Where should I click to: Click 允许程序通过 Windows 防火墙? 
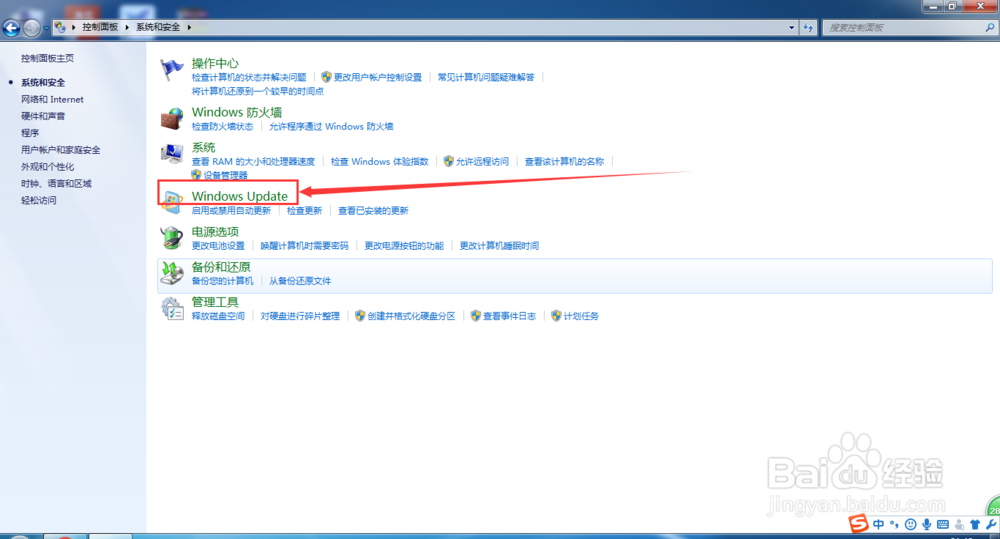331,126
